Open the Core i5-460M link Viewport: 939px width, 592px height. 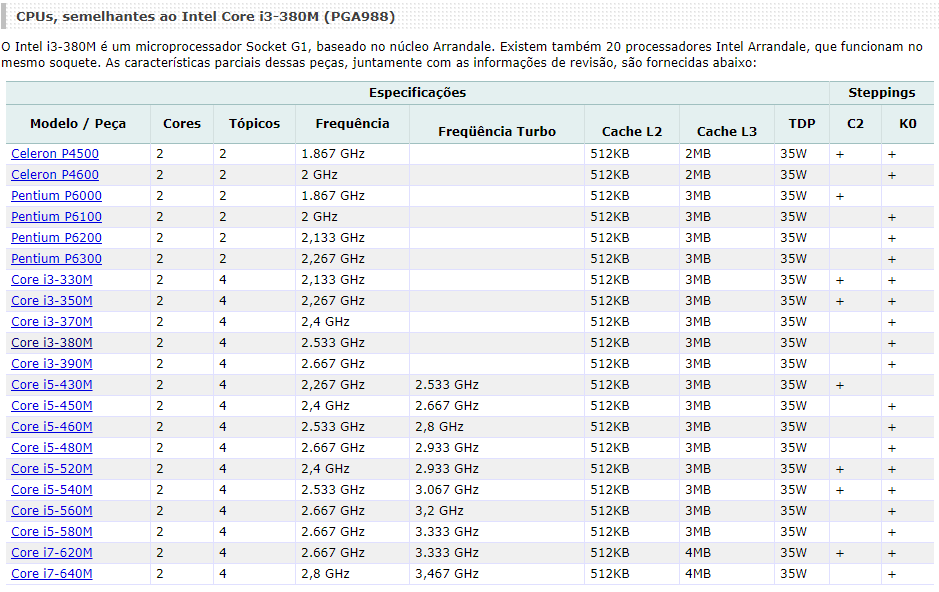(52, 426)
